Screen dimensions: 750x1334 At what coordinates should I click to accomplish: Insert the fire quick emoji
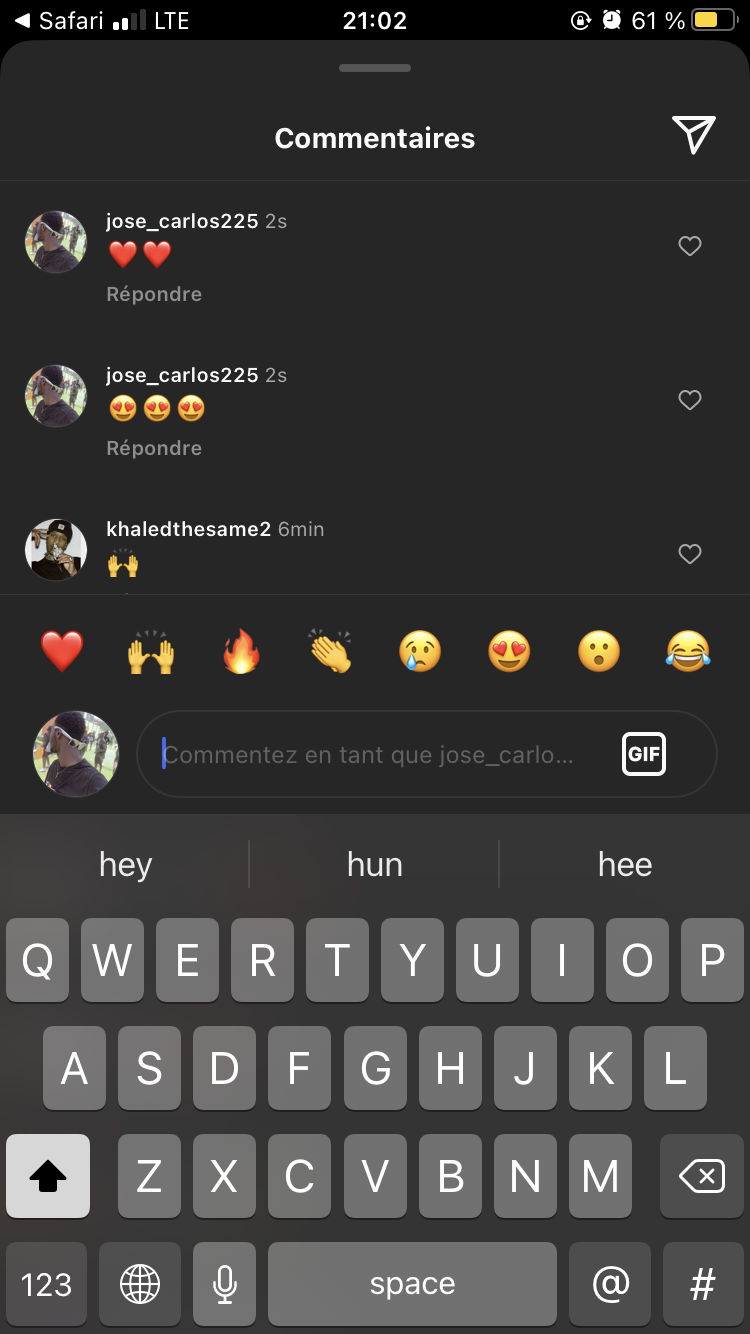[241, 652]
